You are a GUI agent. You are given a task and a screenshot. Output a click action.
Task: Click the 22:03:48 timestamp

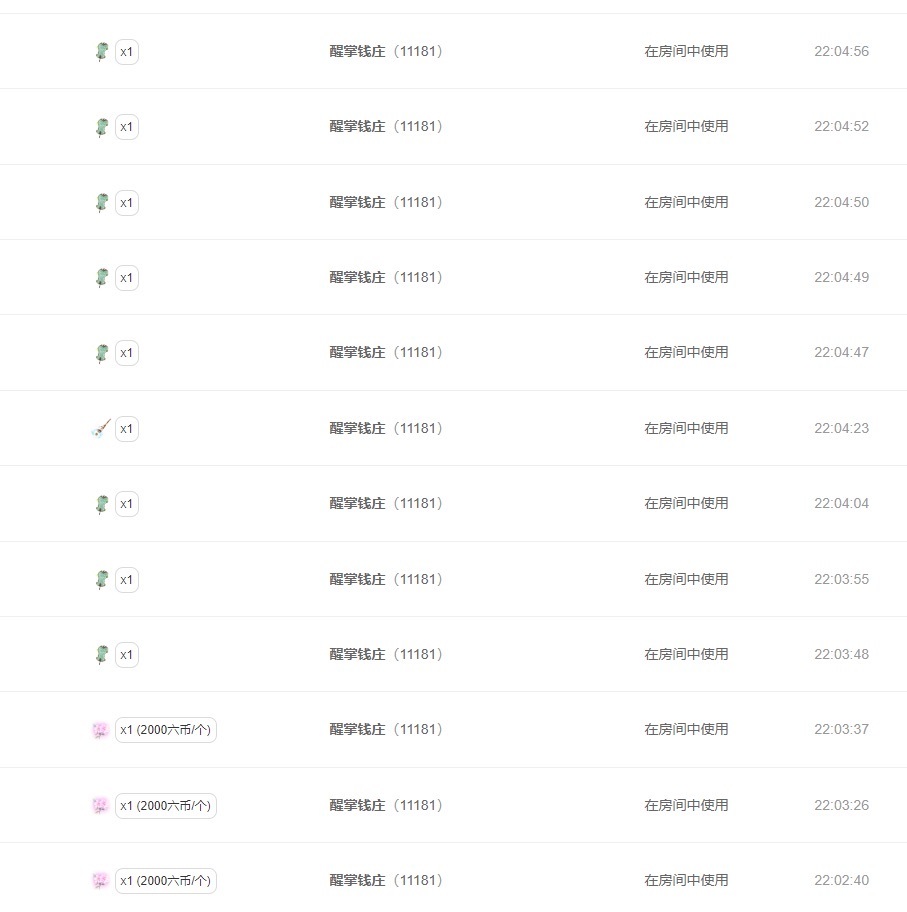(841, 654)
